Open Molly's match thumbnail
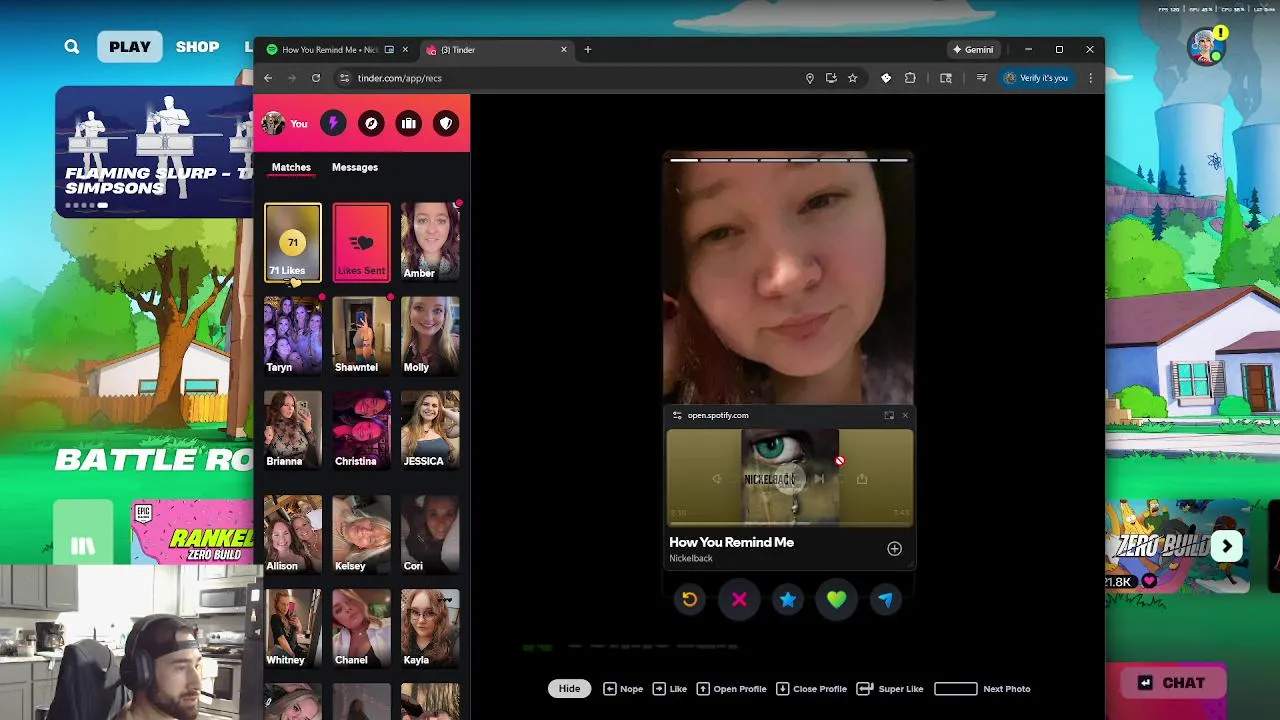The image size is (1280, 720). tap(430, 336)
